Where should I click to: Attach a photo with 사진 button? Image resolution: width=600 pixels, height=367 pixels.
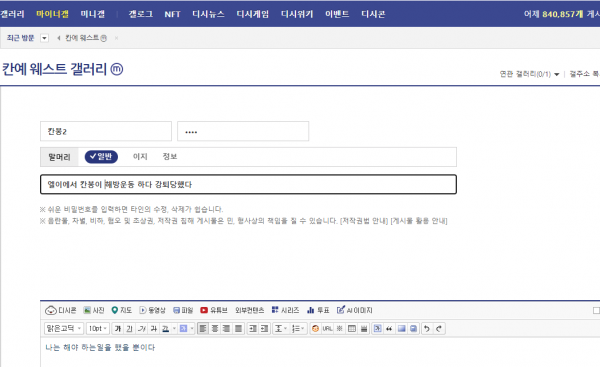coord(94,310)
